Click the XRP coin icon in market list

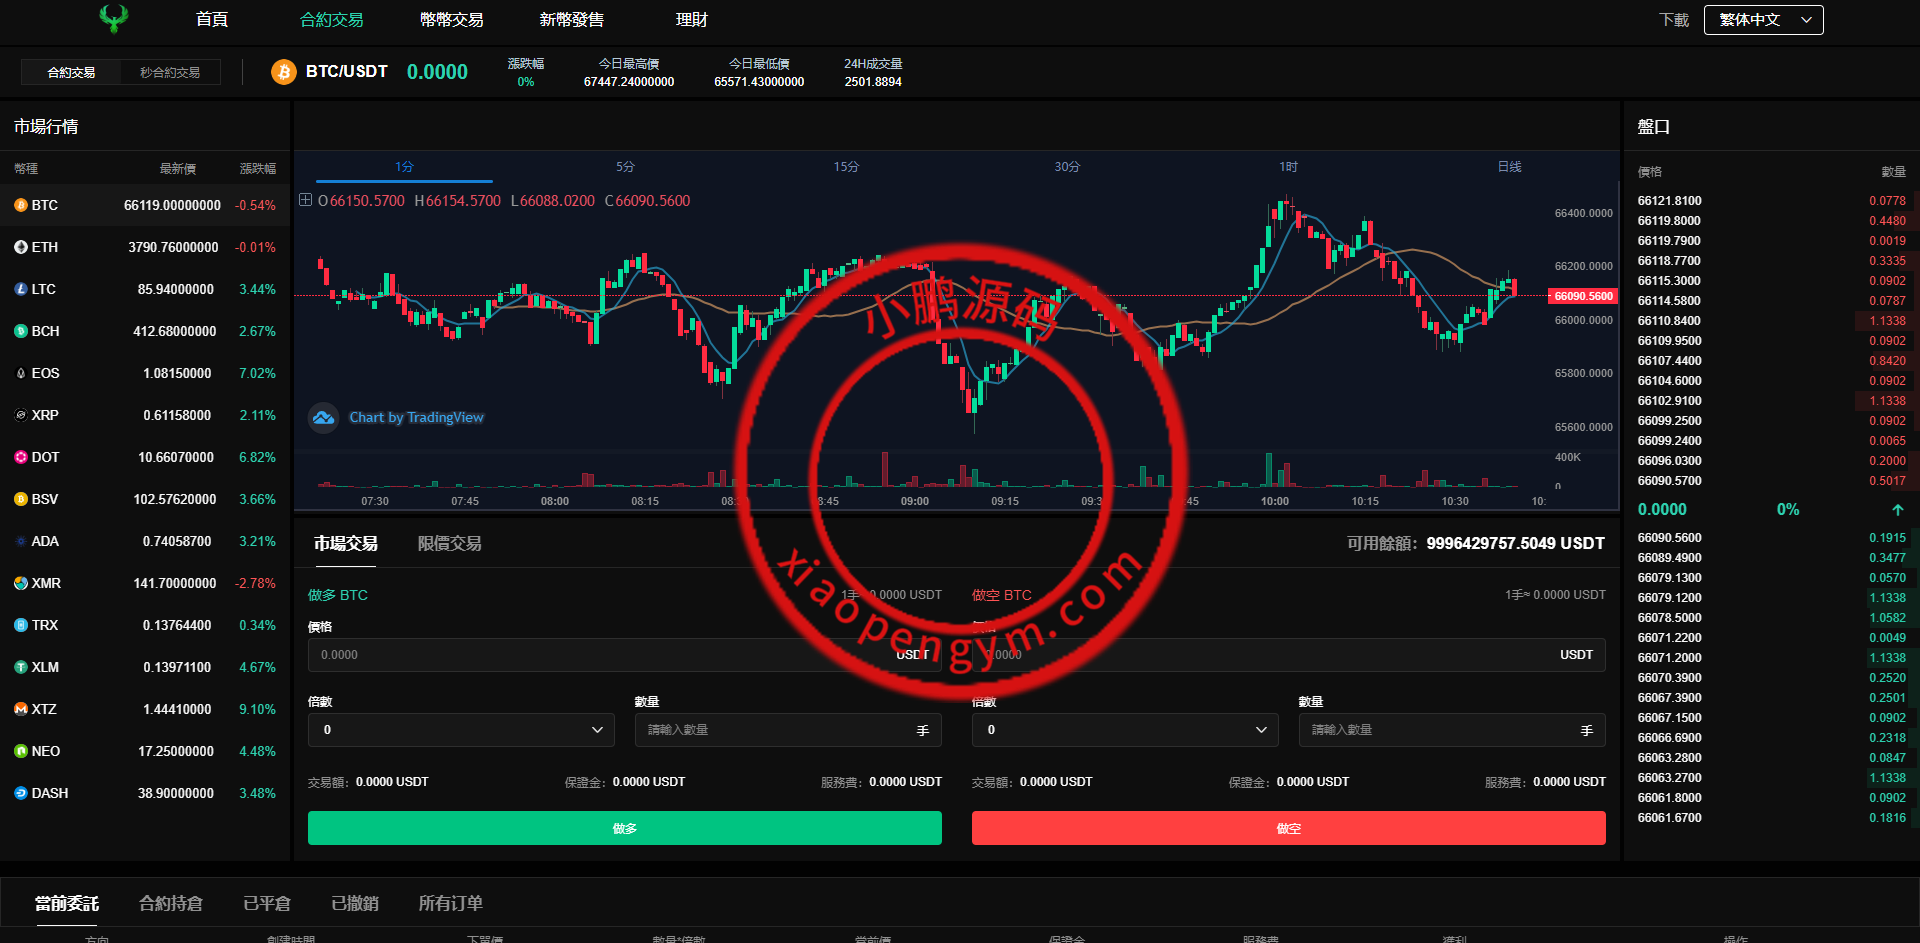click(20, 415)
